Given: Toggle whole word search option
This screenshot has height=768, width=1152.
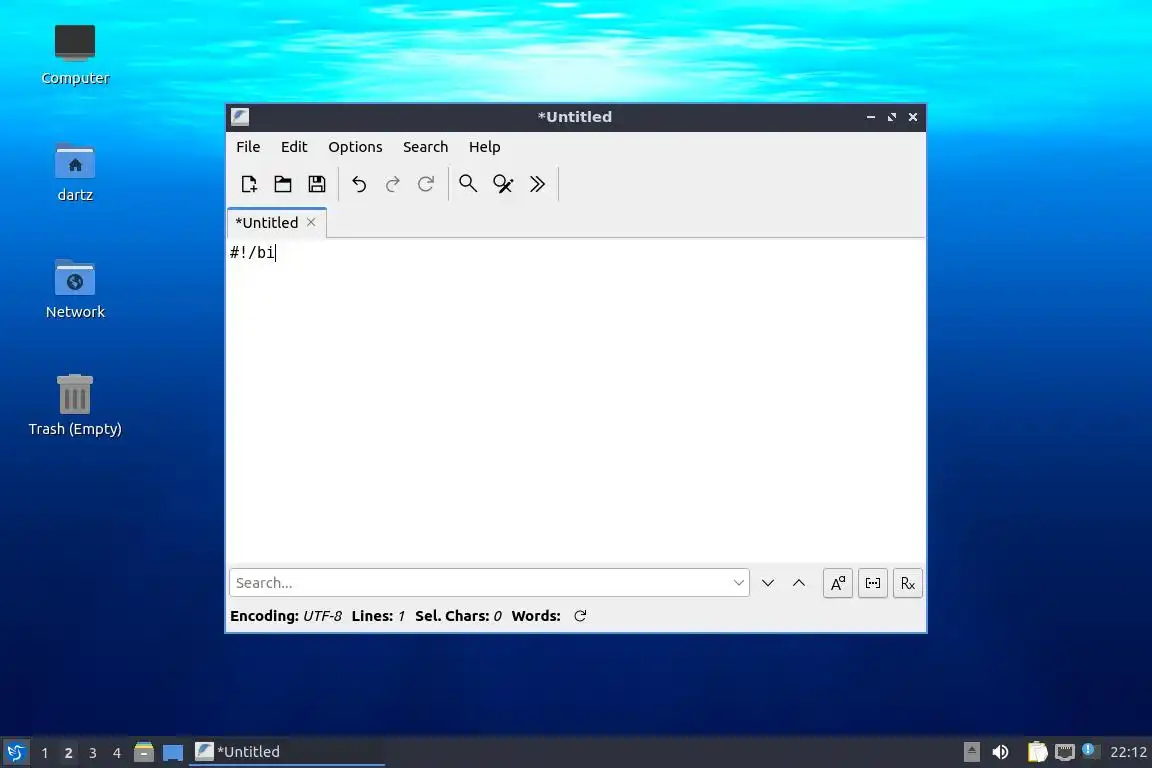Looking at the screenshot, I should click(873, 584).
